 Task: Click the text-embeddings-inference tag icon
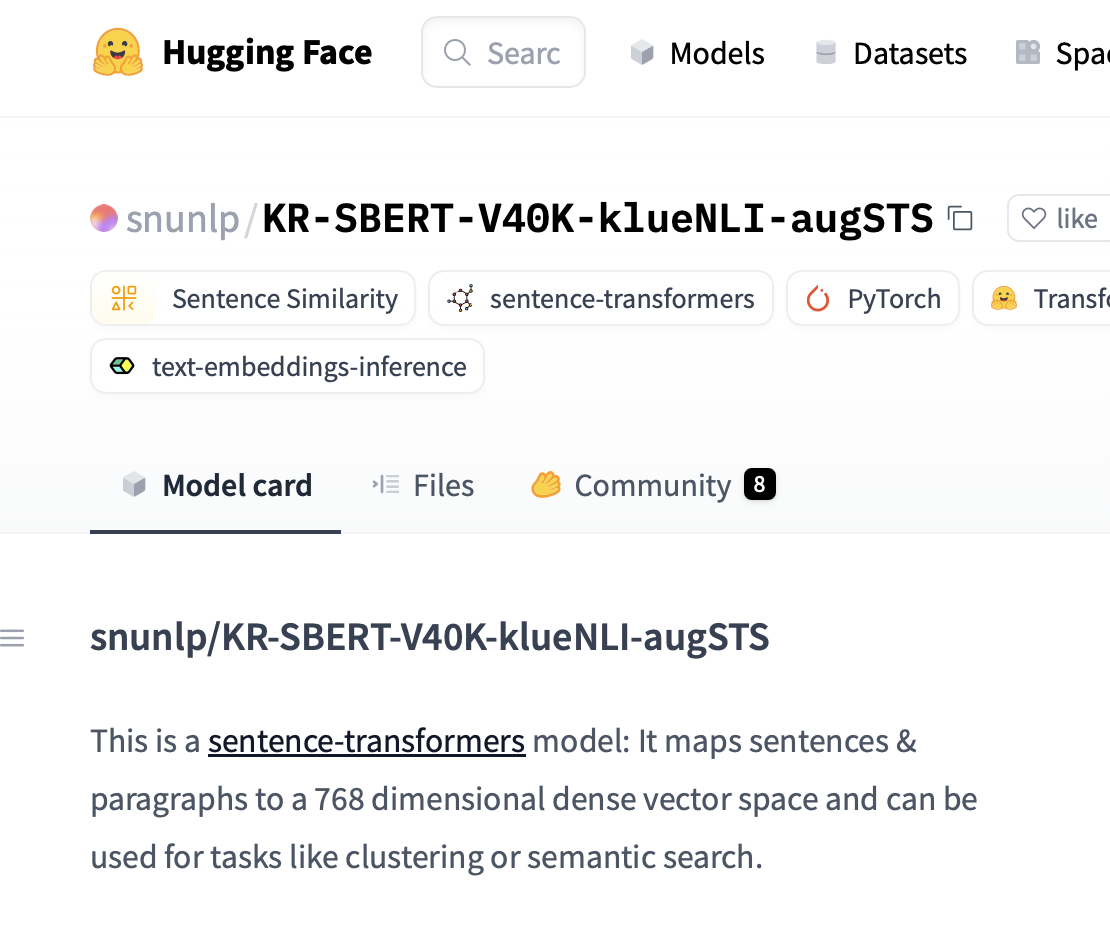pyautogui.click(x=122, y=366)
